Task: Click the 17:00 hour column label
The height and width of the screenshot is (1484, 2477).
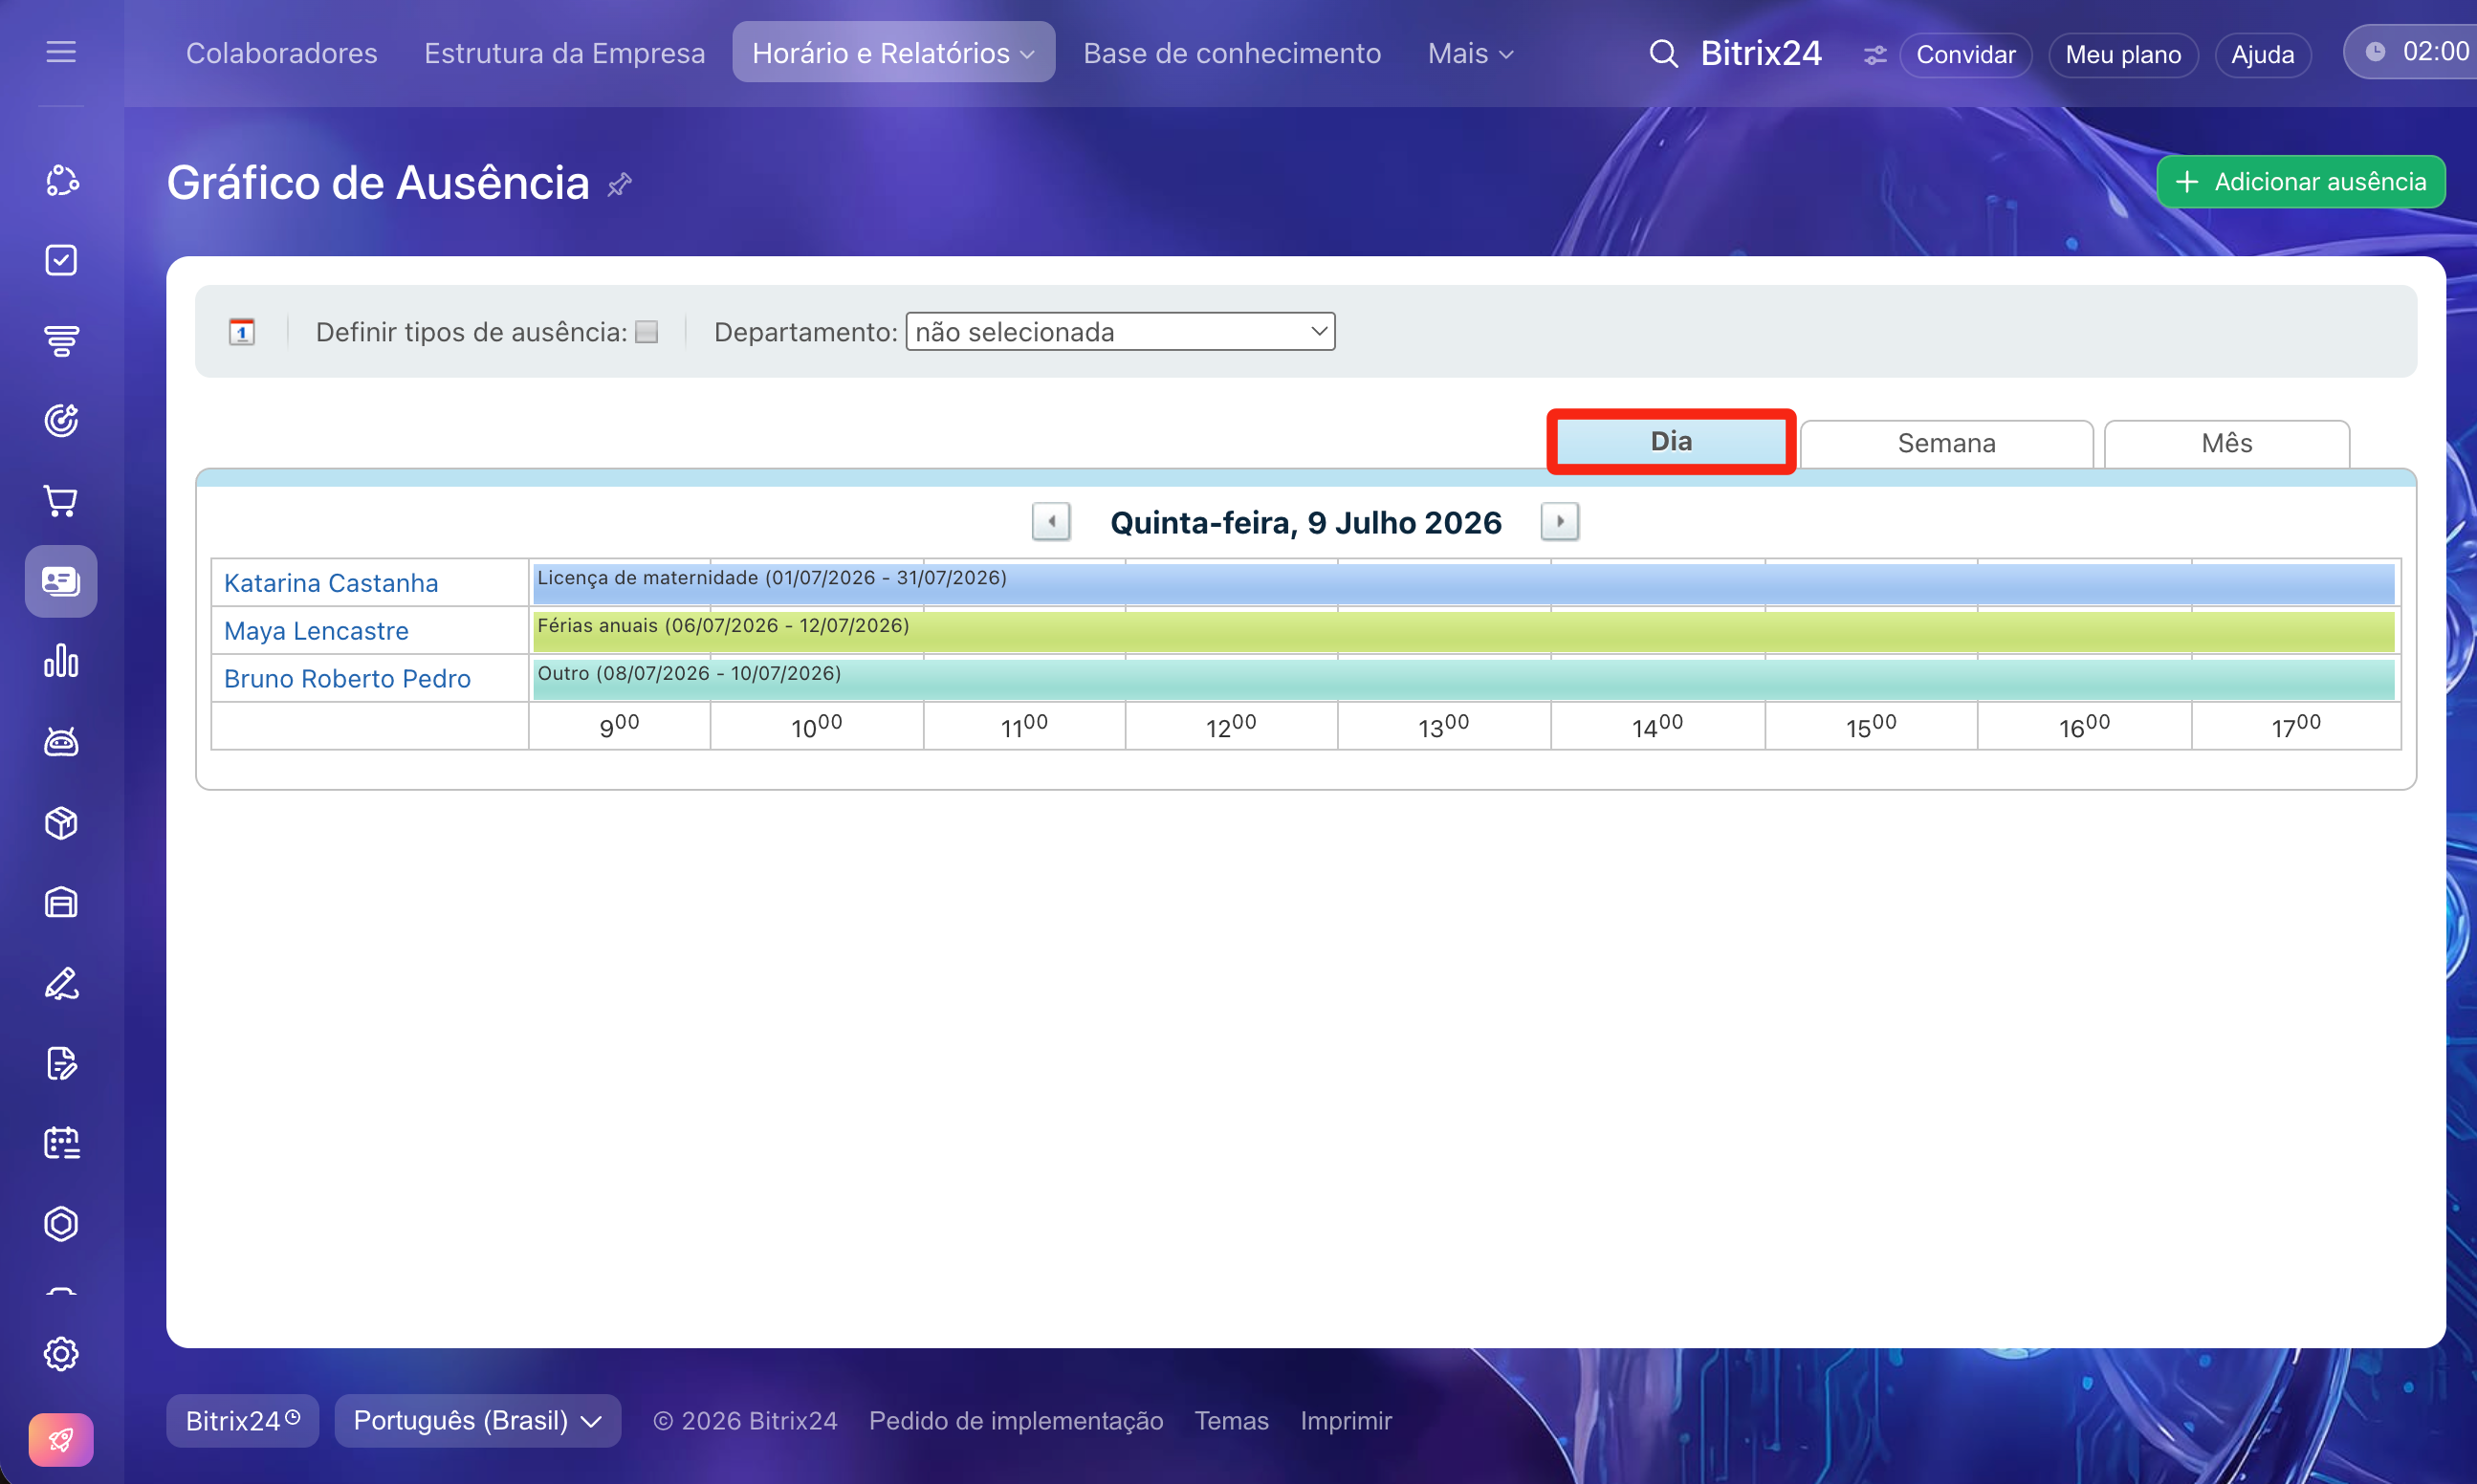Action: (x=2296, y=726)
